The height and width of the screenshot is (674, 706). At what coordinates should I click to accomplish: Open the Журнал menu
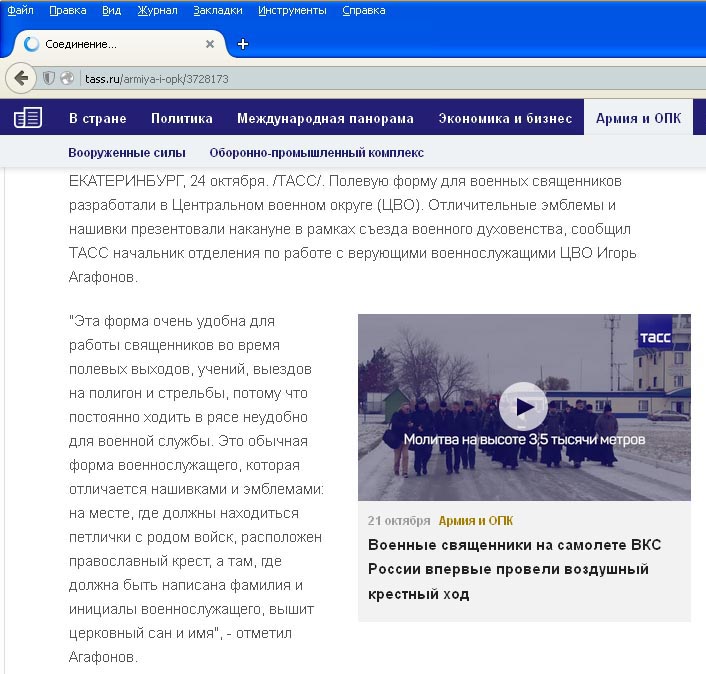coord(157,10)
